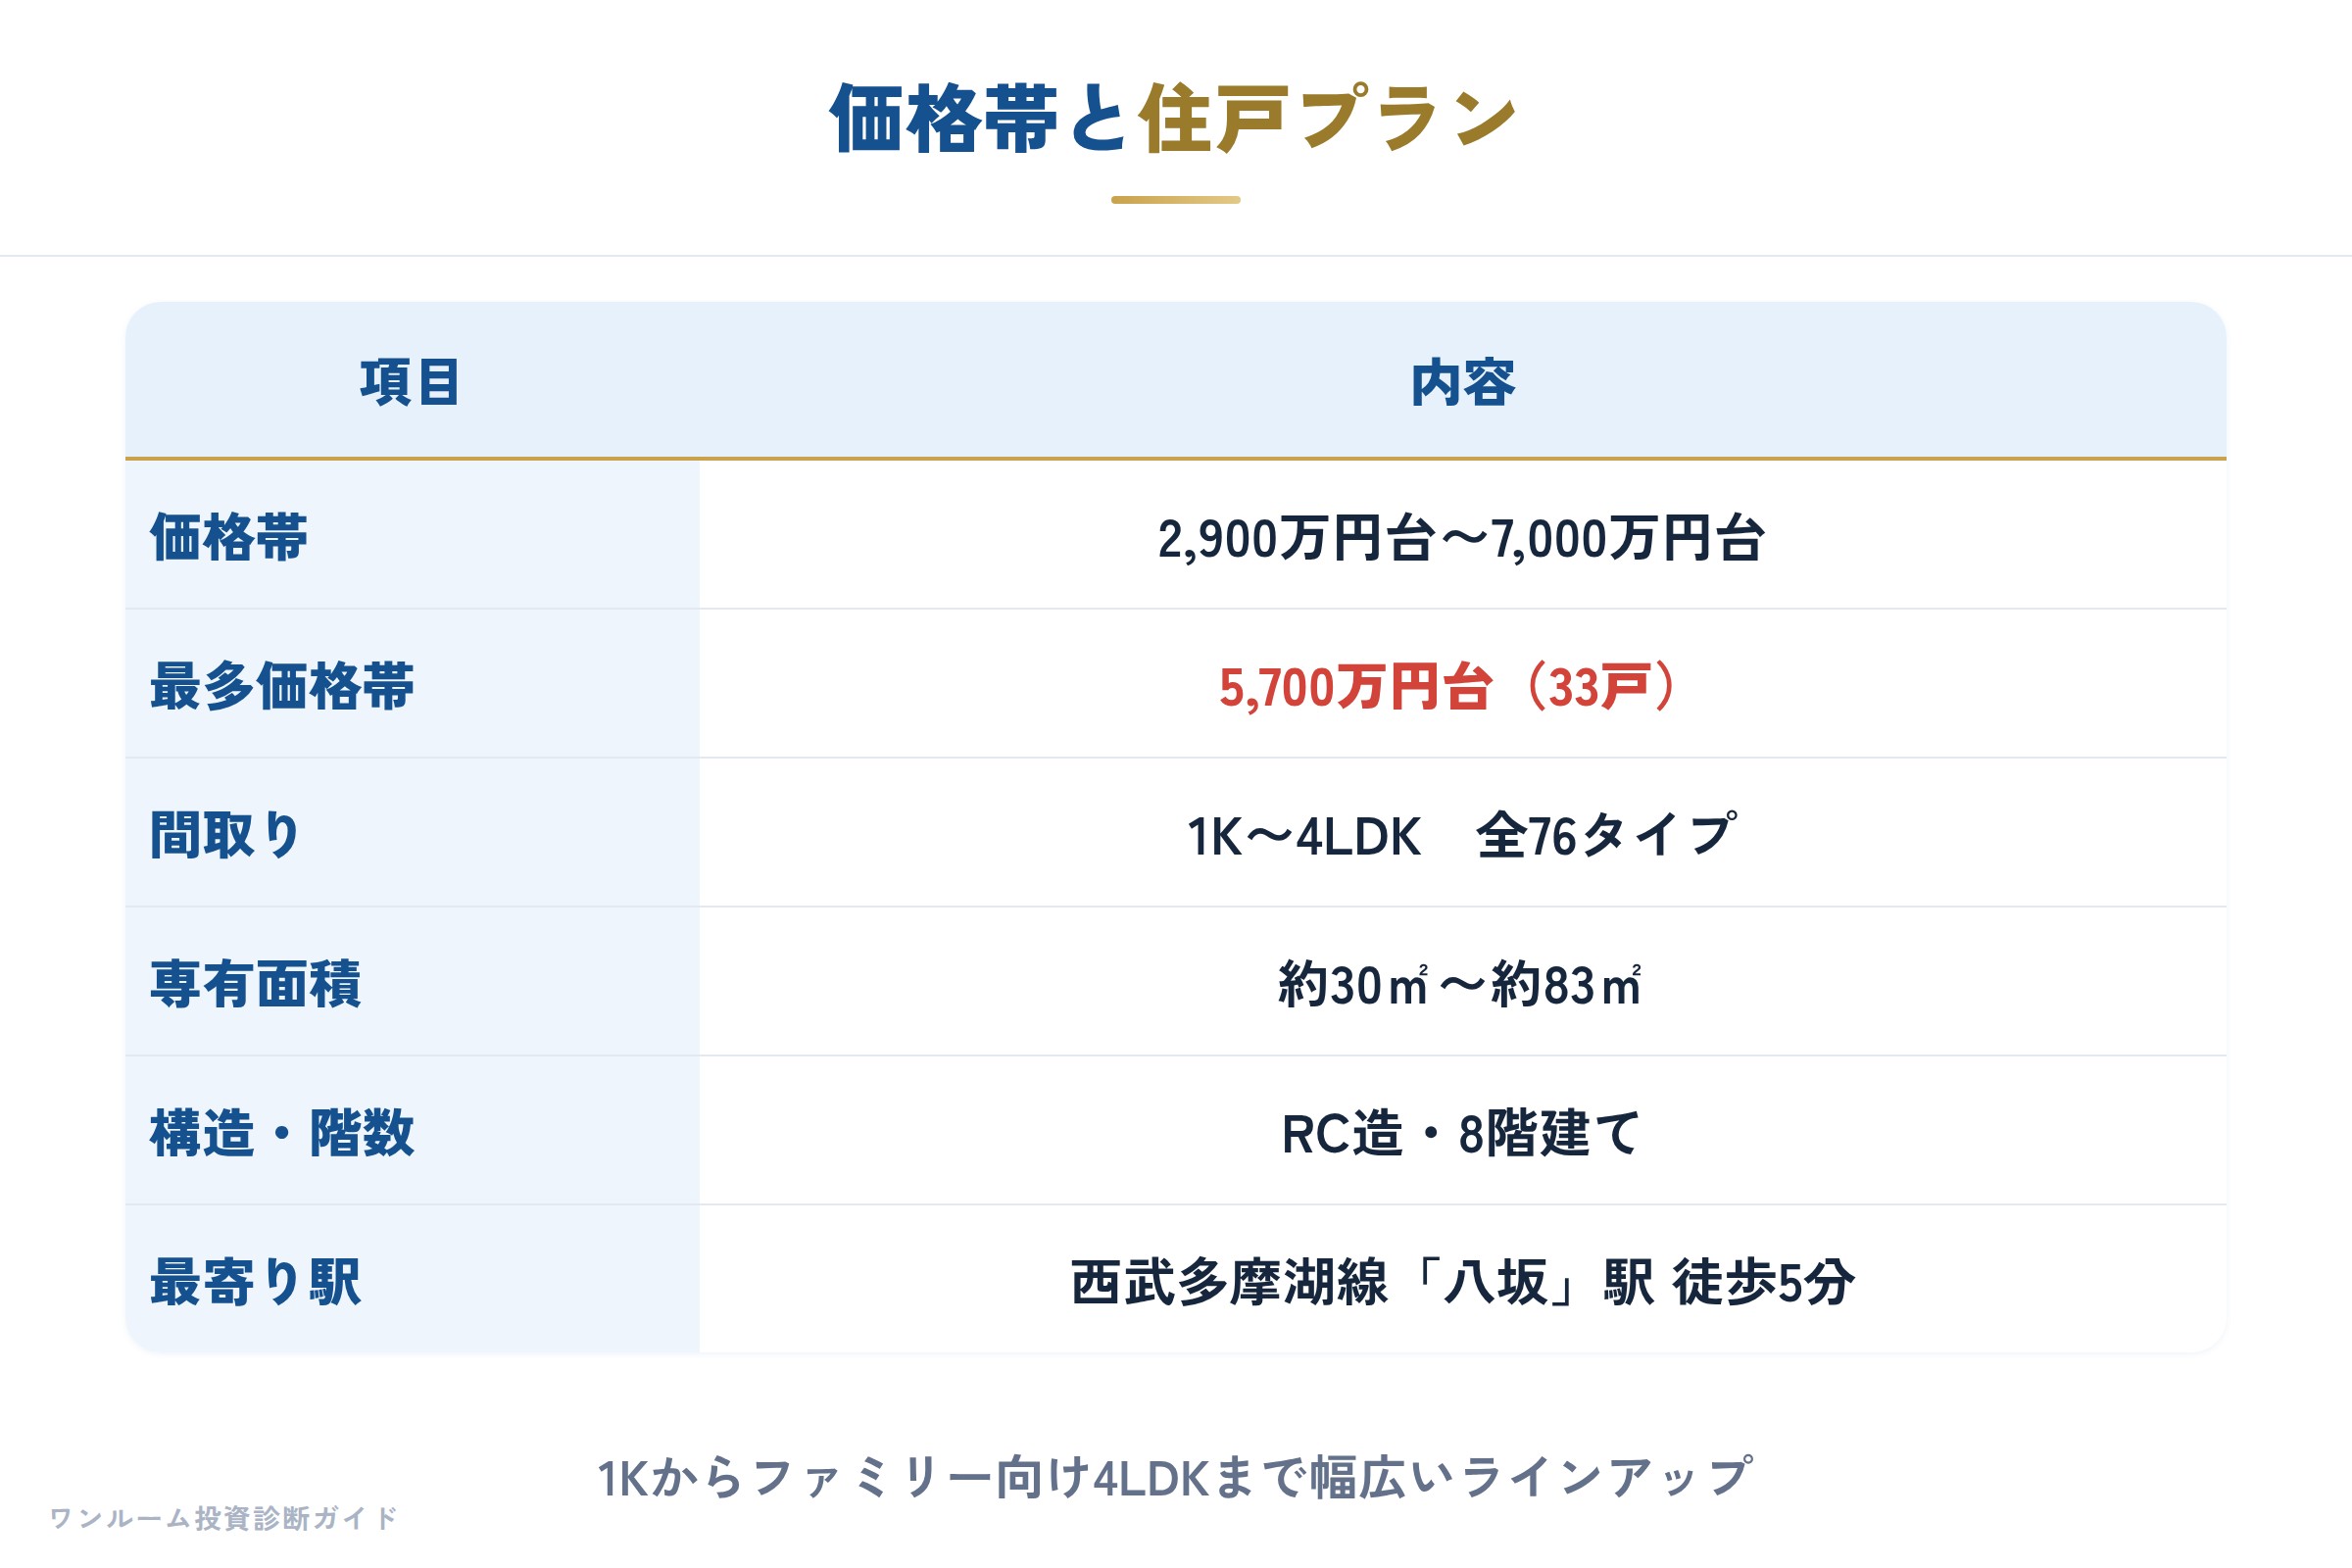Click the ワンルーム投資診断ガイド watermark

click(223, 1518)
